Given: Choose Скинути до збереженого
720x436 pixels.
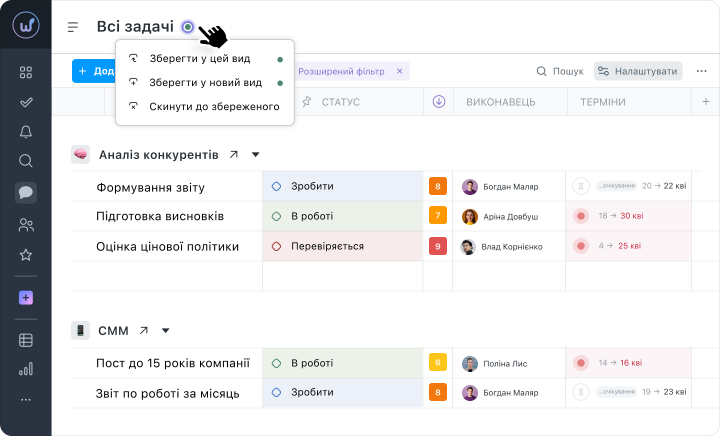Looking at the screenshot, I should pos(213,106).
